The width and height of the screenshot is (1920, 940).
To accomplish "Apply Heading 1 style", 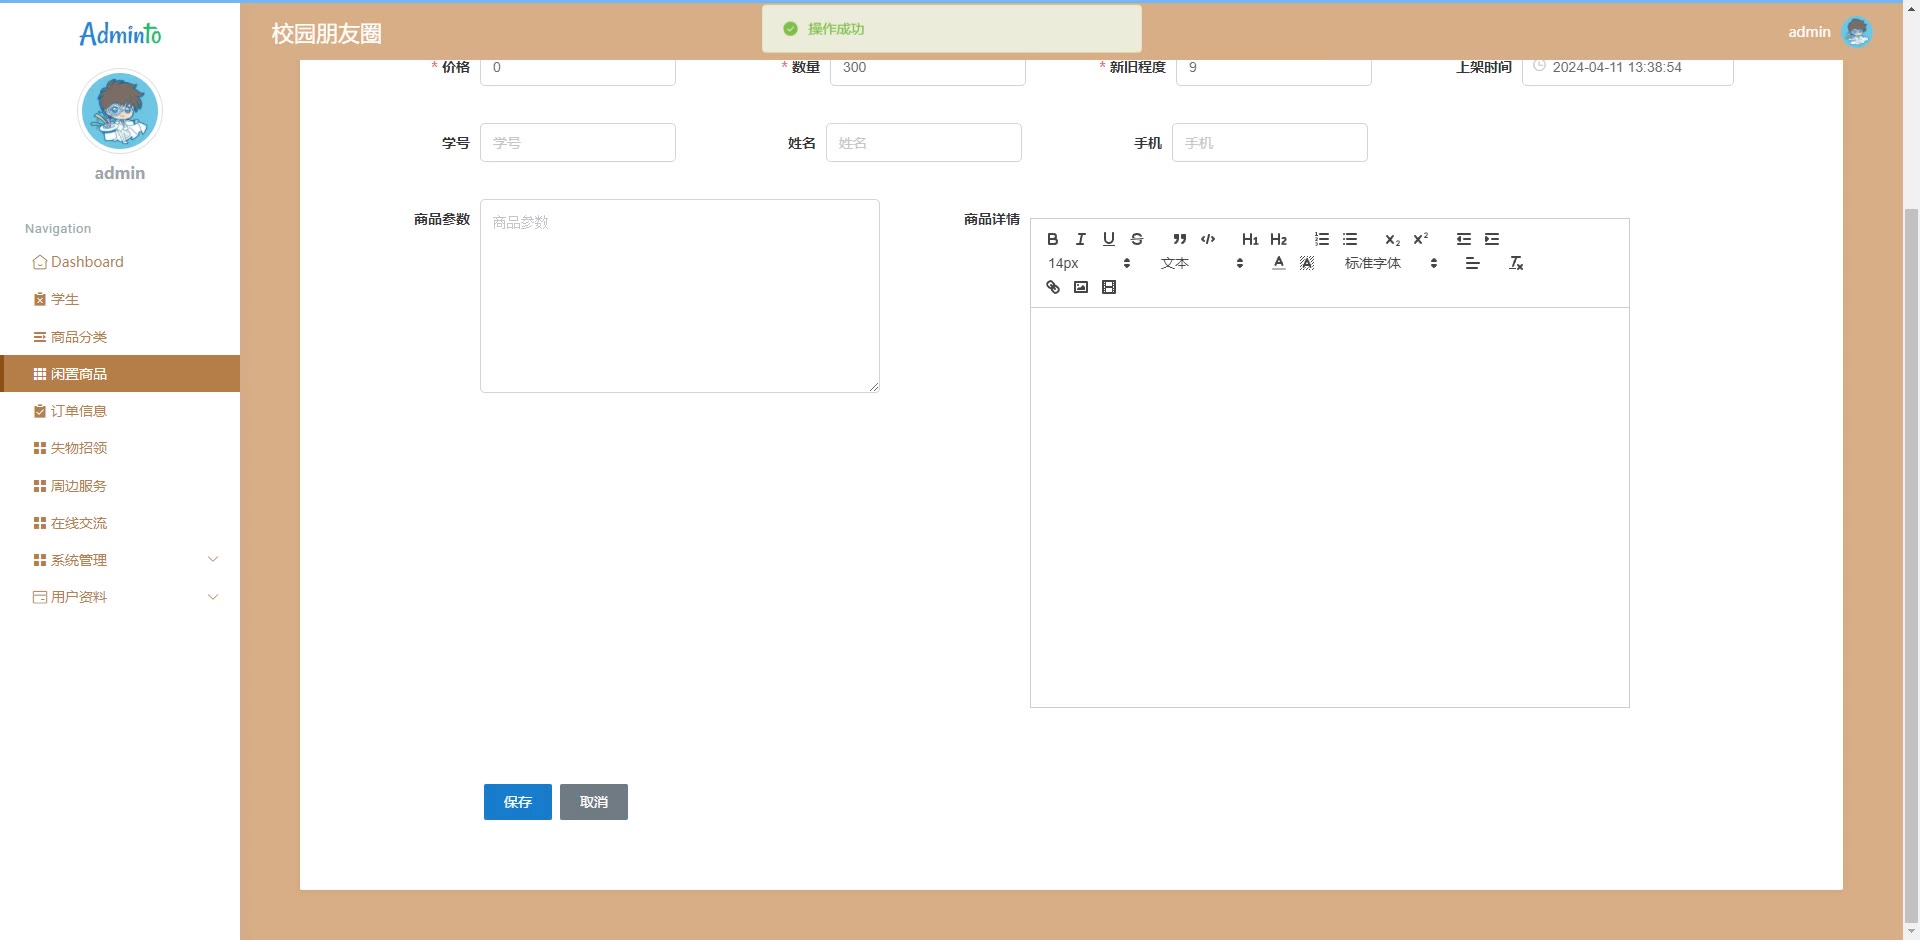I will [1250, 239].
